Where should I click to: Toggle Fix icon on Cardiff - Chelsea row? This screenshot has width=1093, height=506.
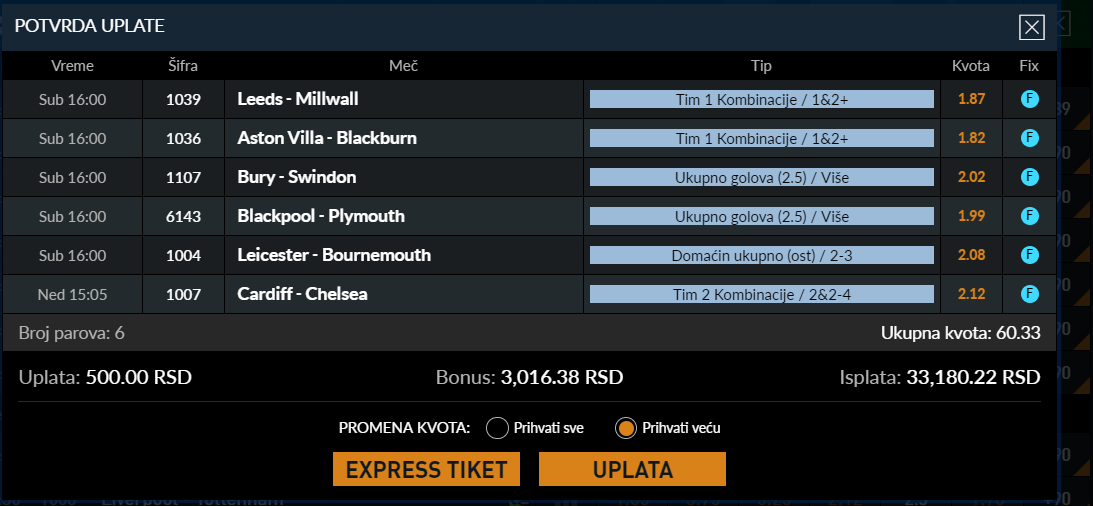pos(1030,294)
